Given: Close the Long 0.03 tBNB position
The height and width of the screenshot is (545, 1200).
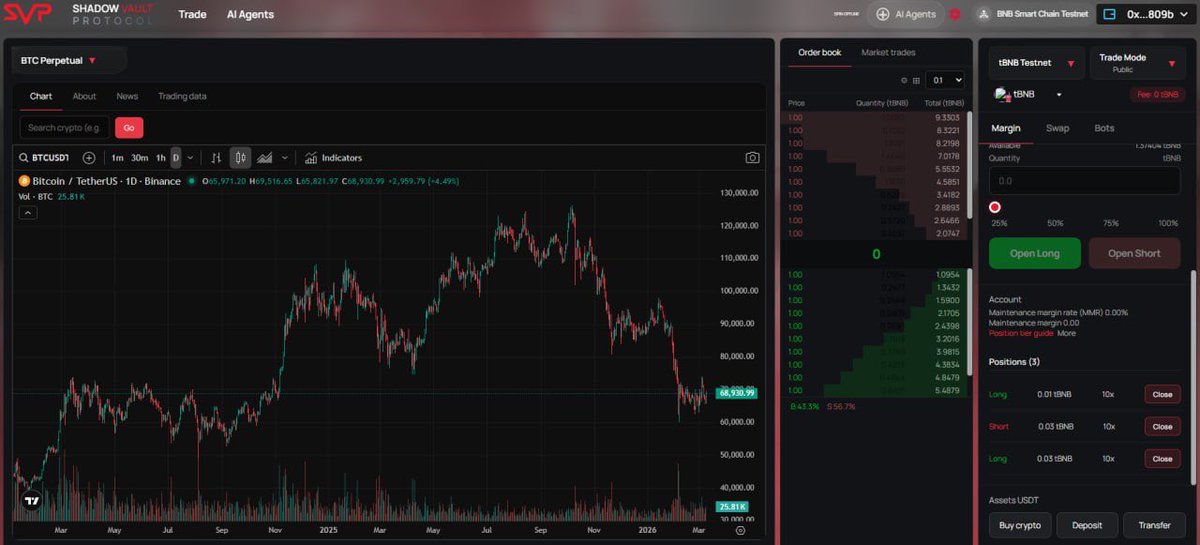Looking at the screenshot, I should coord(1162,458).
